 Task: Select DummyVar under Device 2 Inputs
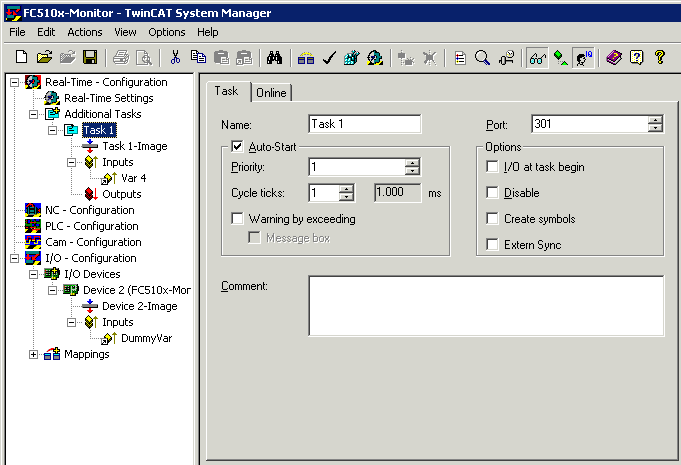pos(146,338)
